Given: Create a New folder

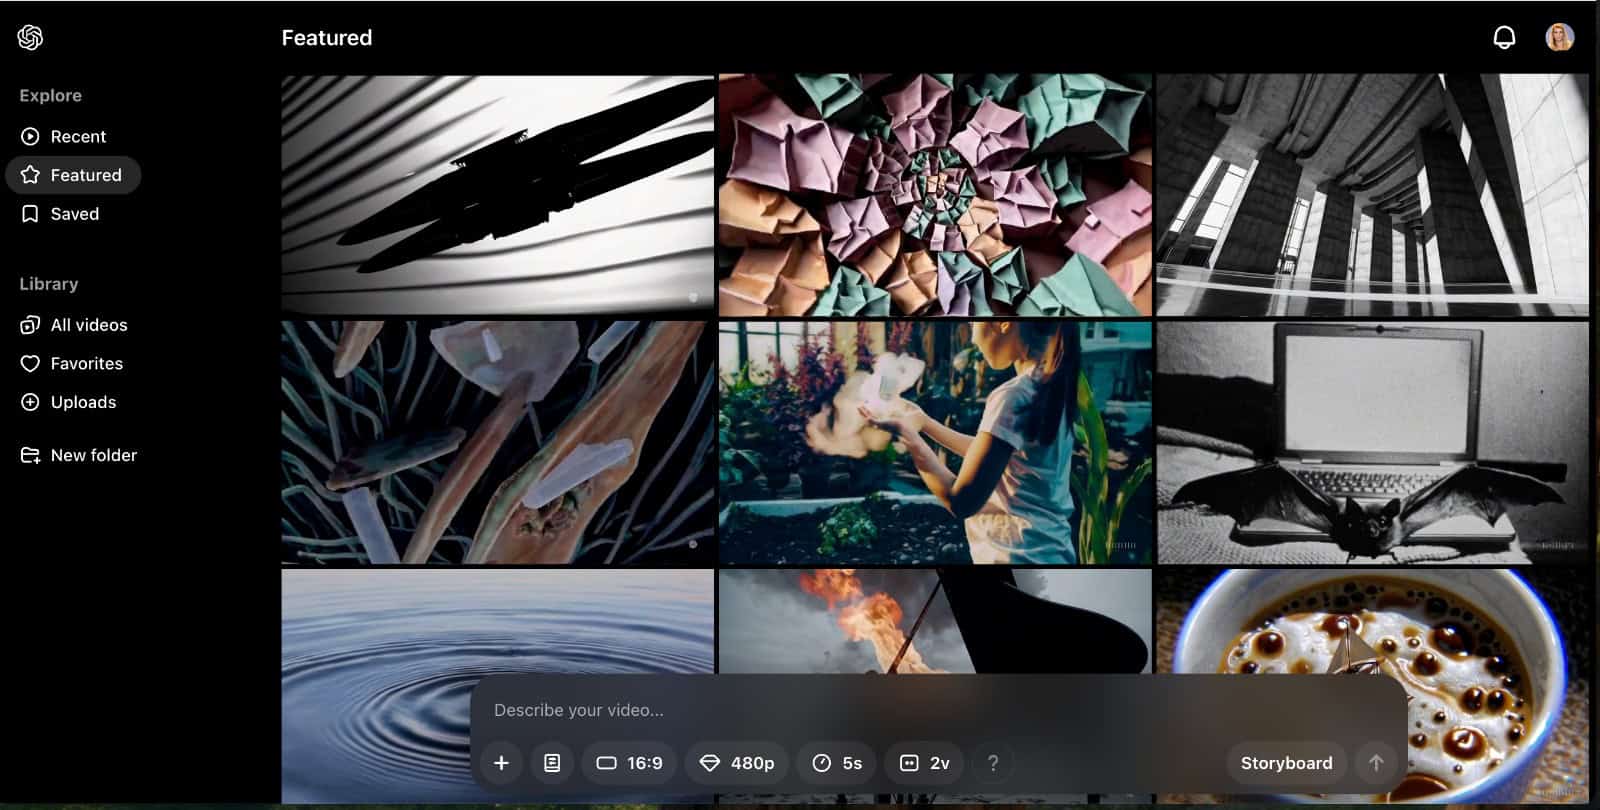Looking at the screenshot, I should pos(79,455).
